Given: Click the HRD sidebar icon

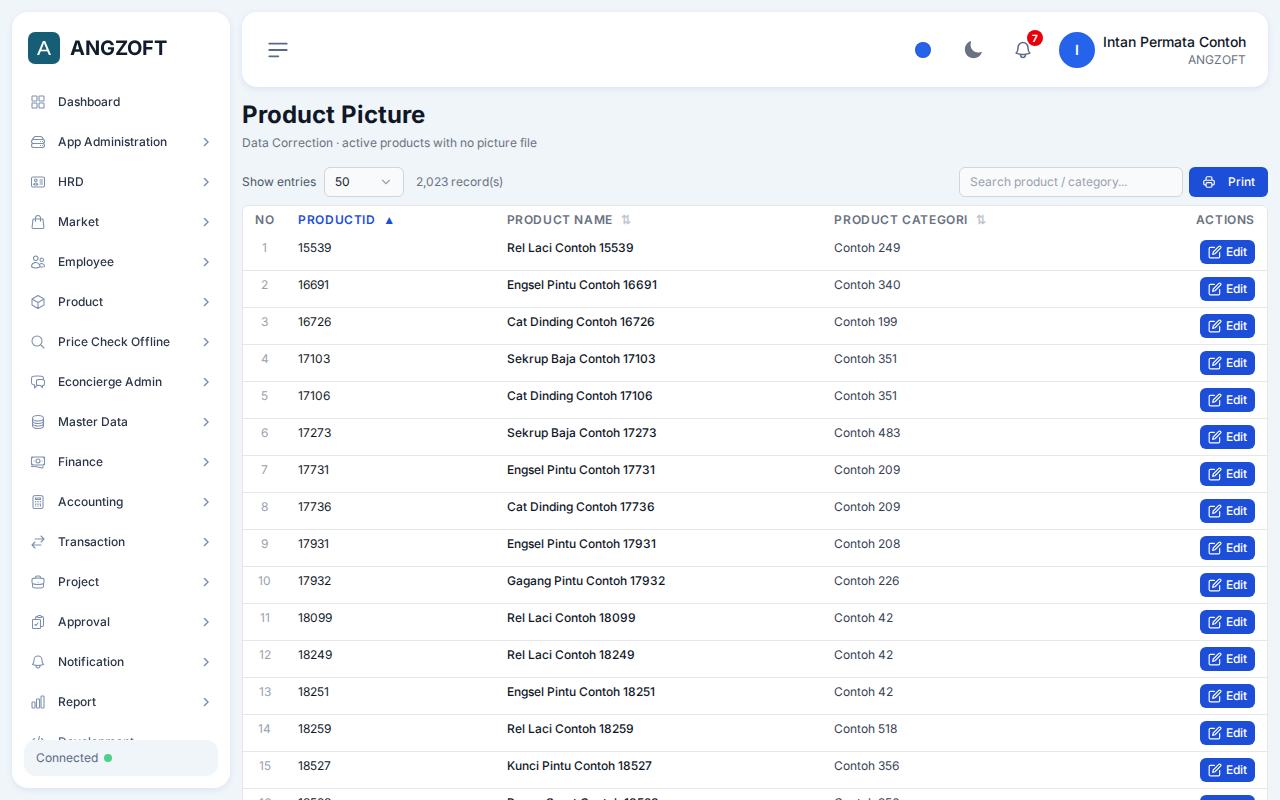Looking at the screenshot, I should click(x=38, y=182).
